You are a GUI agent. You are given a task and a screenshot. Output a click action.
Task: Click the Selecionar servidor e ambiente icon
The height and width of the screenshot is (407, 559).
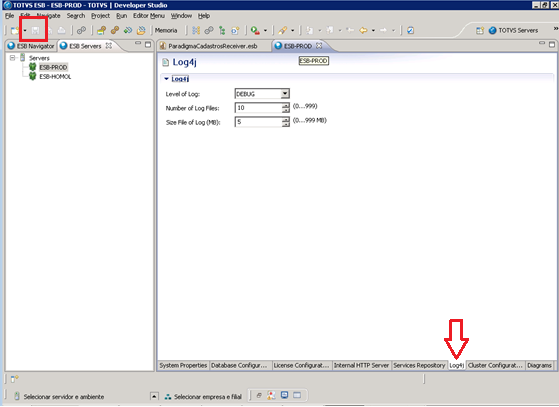click(x=16, y=396)
